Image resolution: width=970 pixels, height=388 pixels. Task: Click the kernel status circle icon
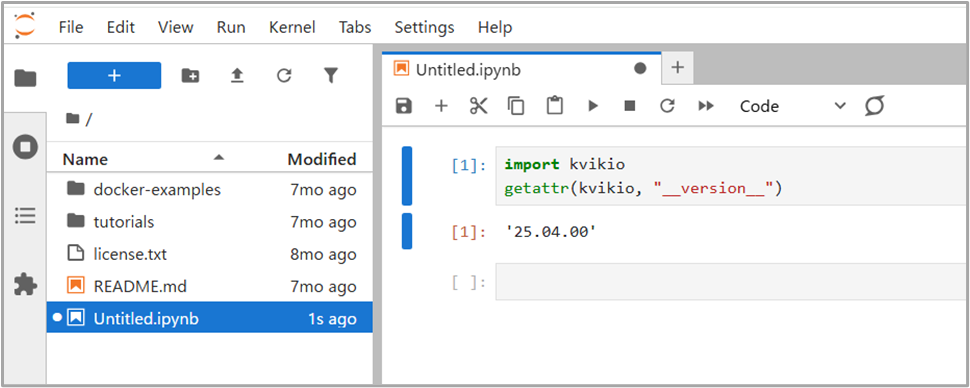pyautogui.click(x=874, y=106)
